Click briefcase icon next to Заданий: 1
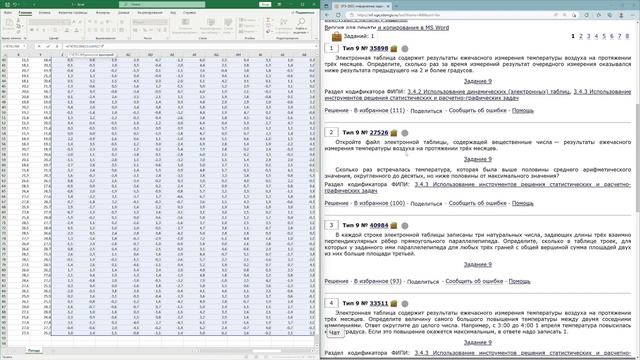The width and height of the screenshot is (640, 360). (336, 37)
